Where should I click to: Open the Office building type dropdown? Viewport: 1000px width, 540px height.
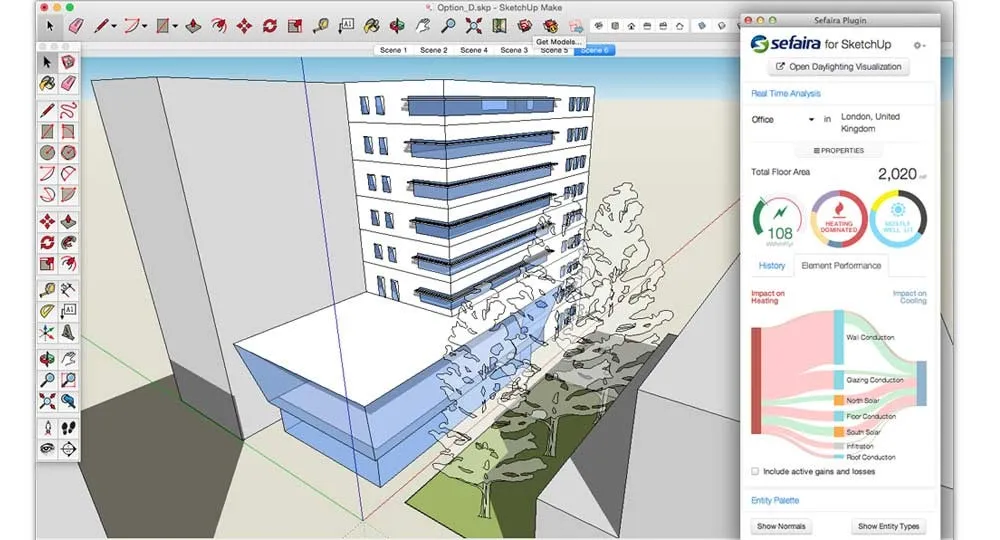(783, 119)
